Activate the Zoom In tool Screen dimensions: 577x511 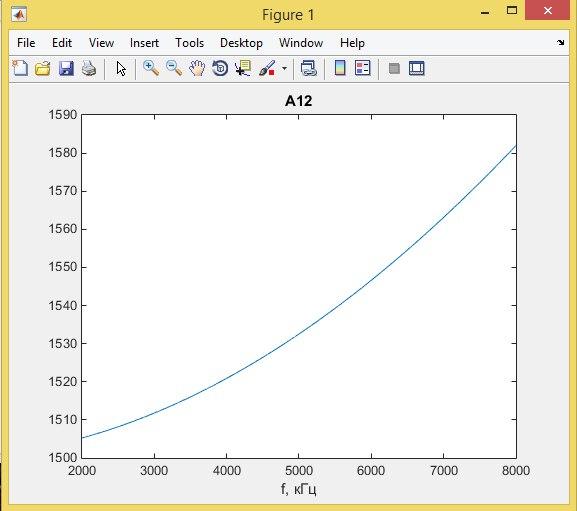[151, 68]
